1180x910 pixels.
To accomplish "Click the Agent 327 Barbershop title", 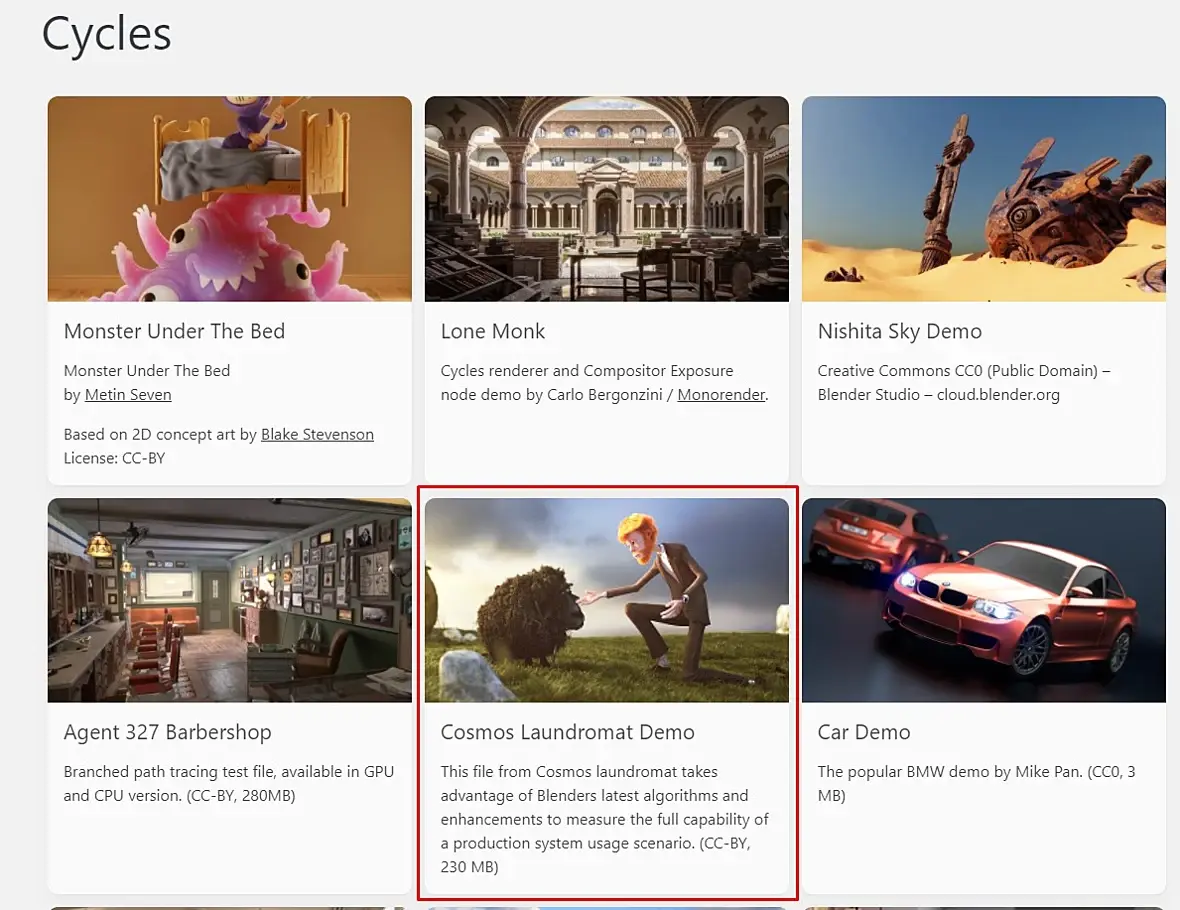I will [x=168, y=732].
